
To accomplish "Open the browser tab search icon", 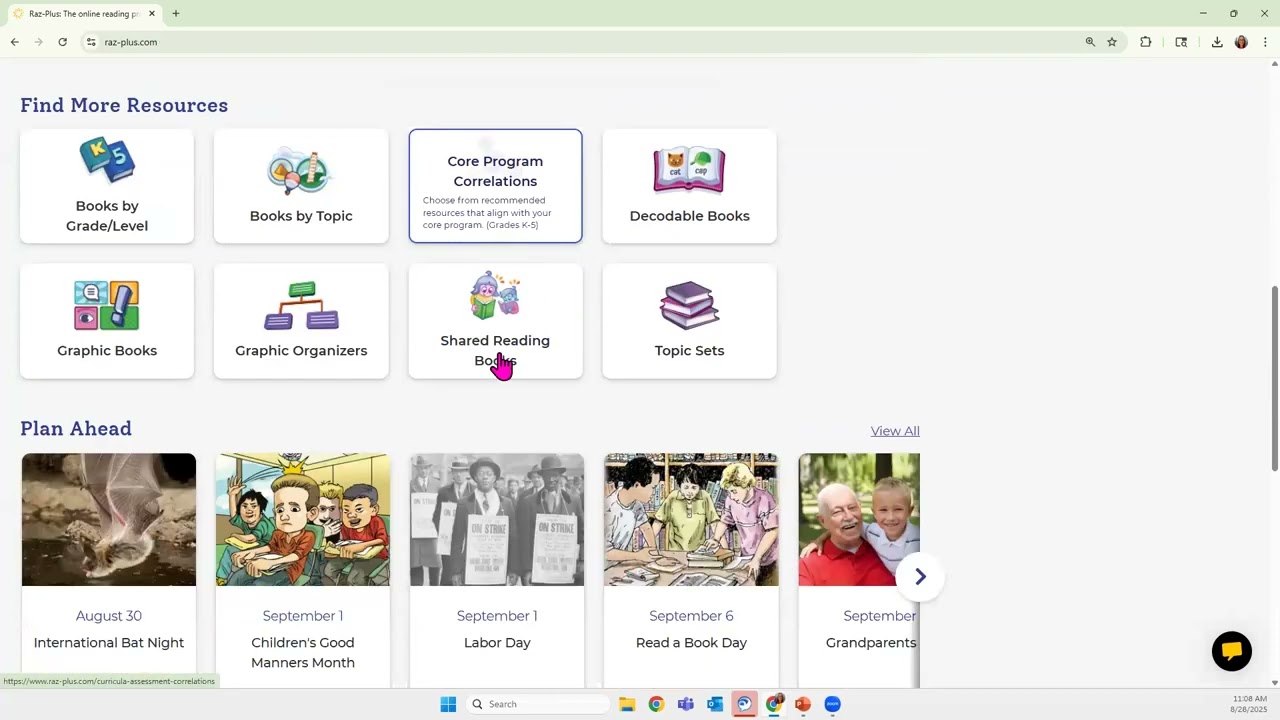I will pyautogui.click(x=1181, y=42).
